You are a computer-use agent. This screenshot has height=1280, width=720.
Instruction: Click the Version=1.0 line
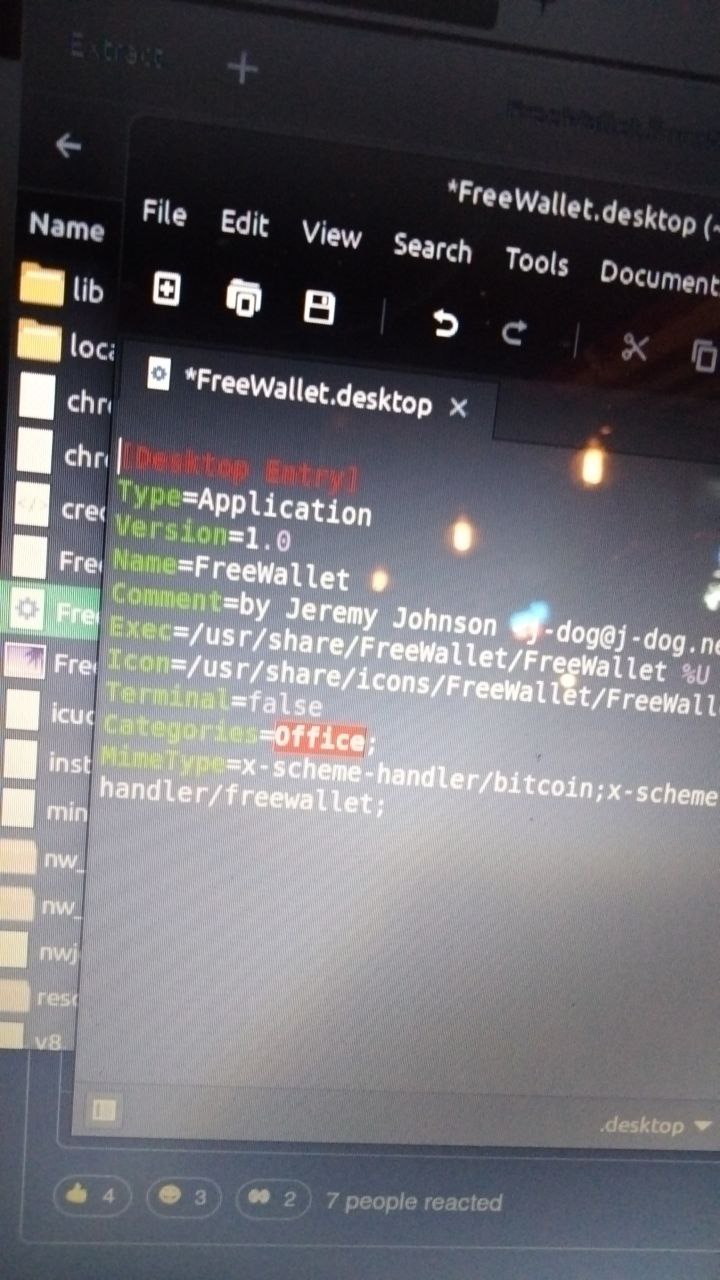[x=203, y=533]
